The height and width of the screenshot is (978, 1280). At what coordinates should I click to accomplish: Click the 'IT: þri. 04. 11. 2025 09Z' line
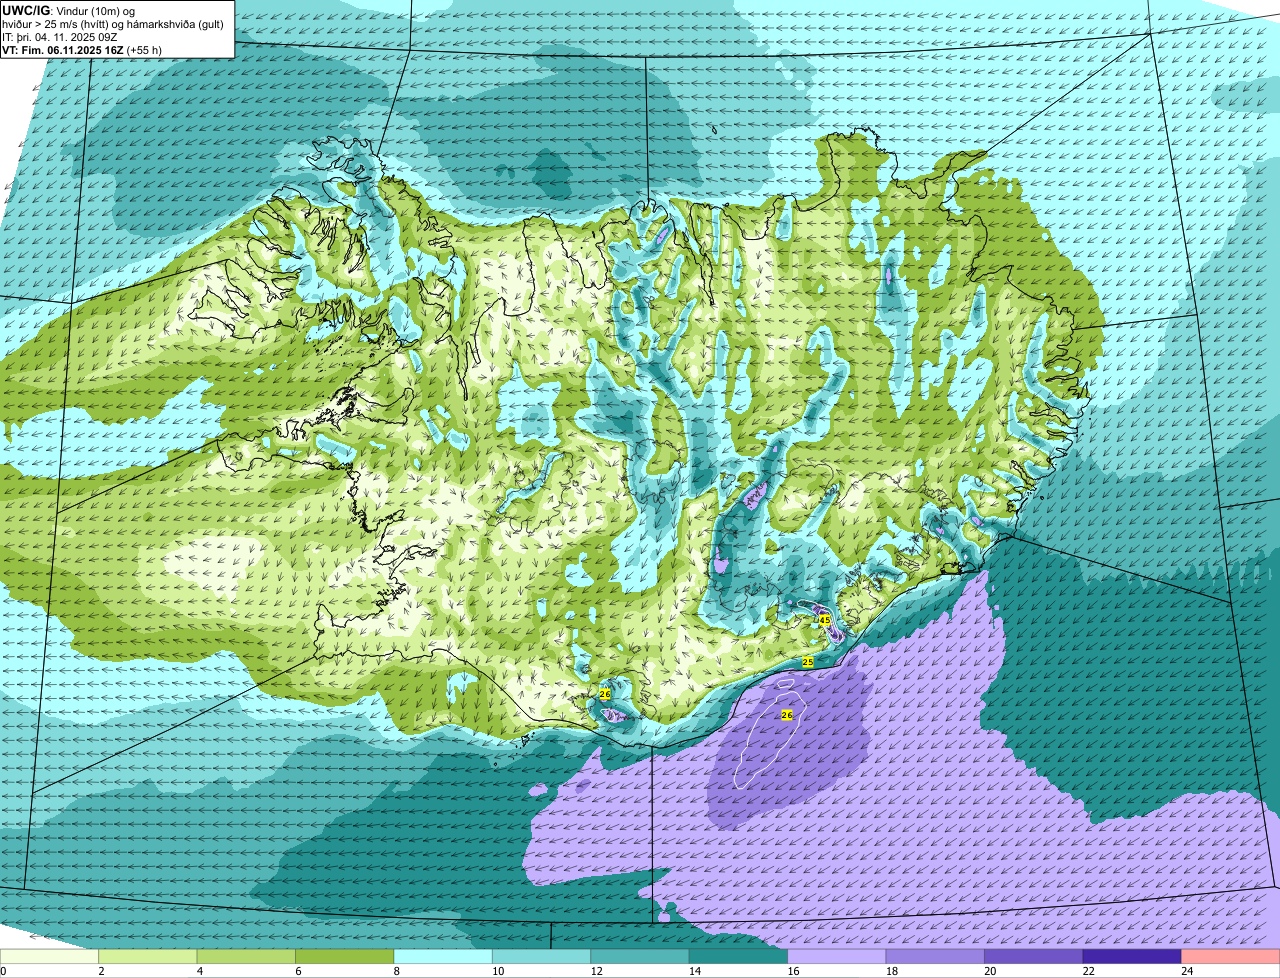tap(61, 37)
